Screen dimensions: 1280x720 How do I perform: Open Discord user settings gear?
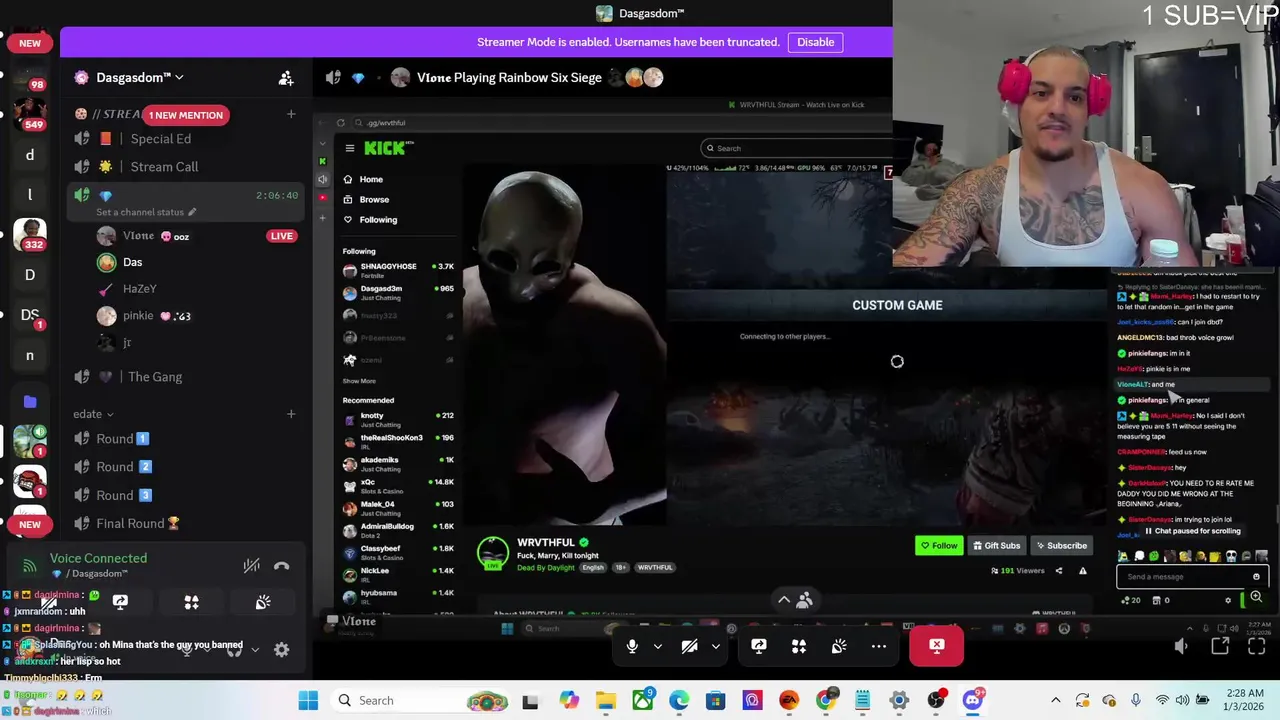tap(282, 650)
